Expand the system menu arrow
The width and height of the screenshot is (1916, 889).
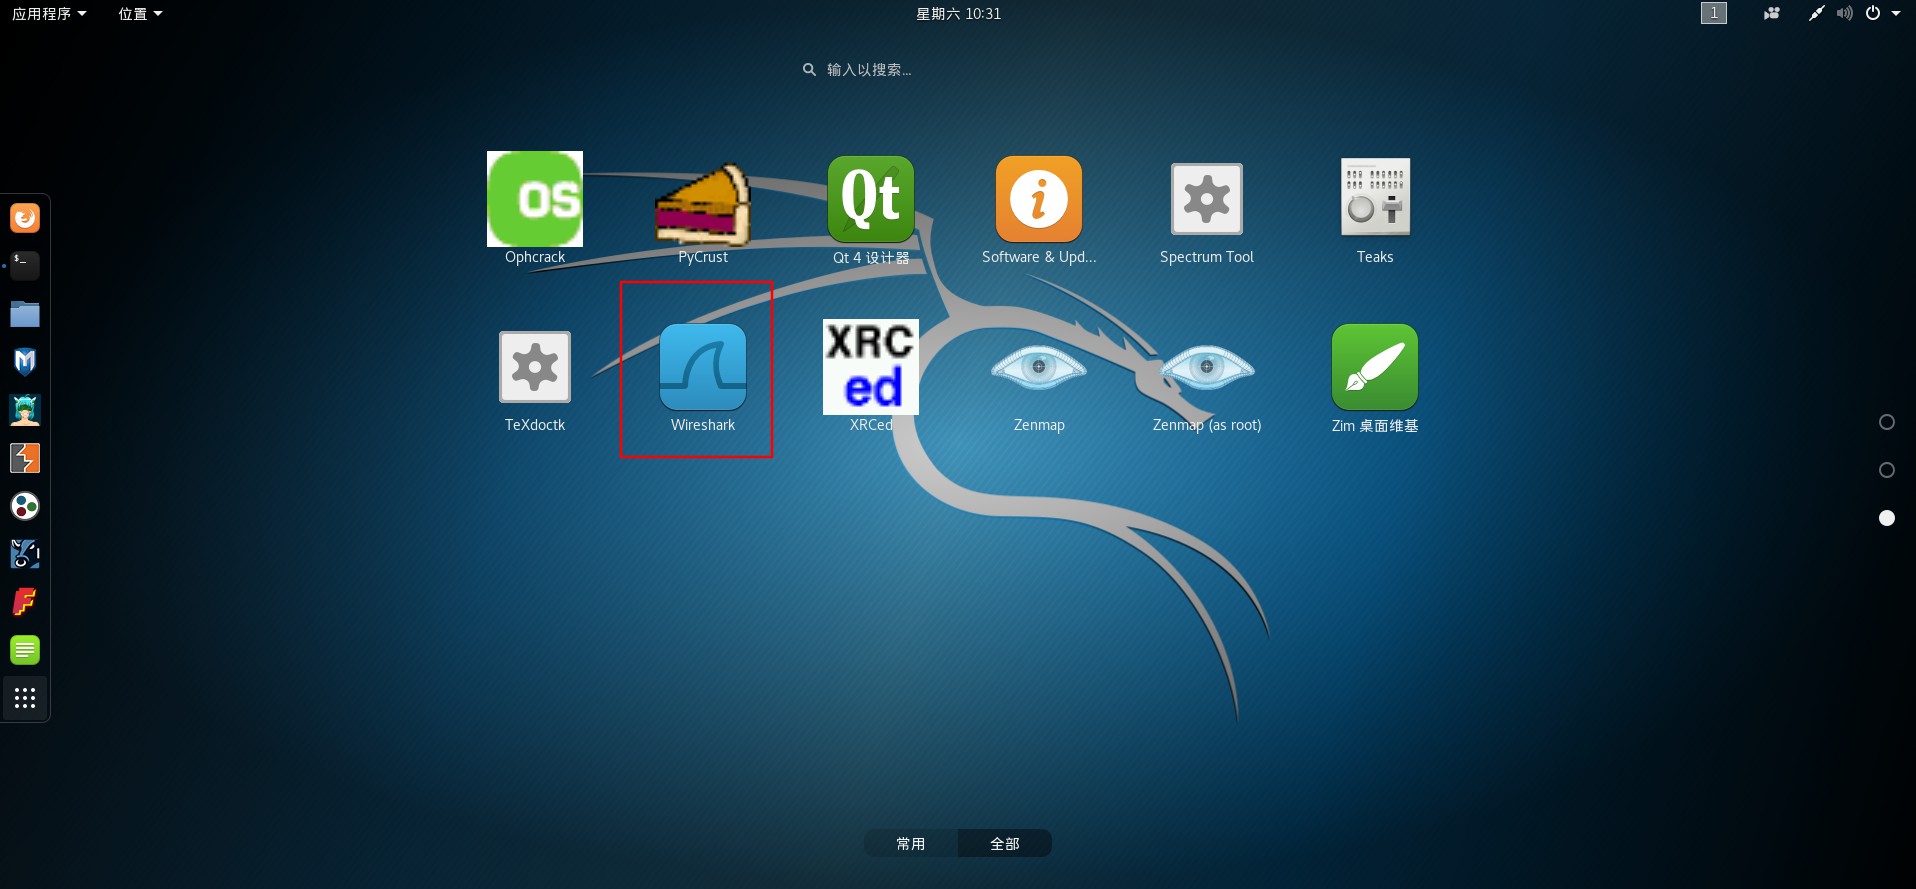pyautogui.click(x=1896, y=13)
